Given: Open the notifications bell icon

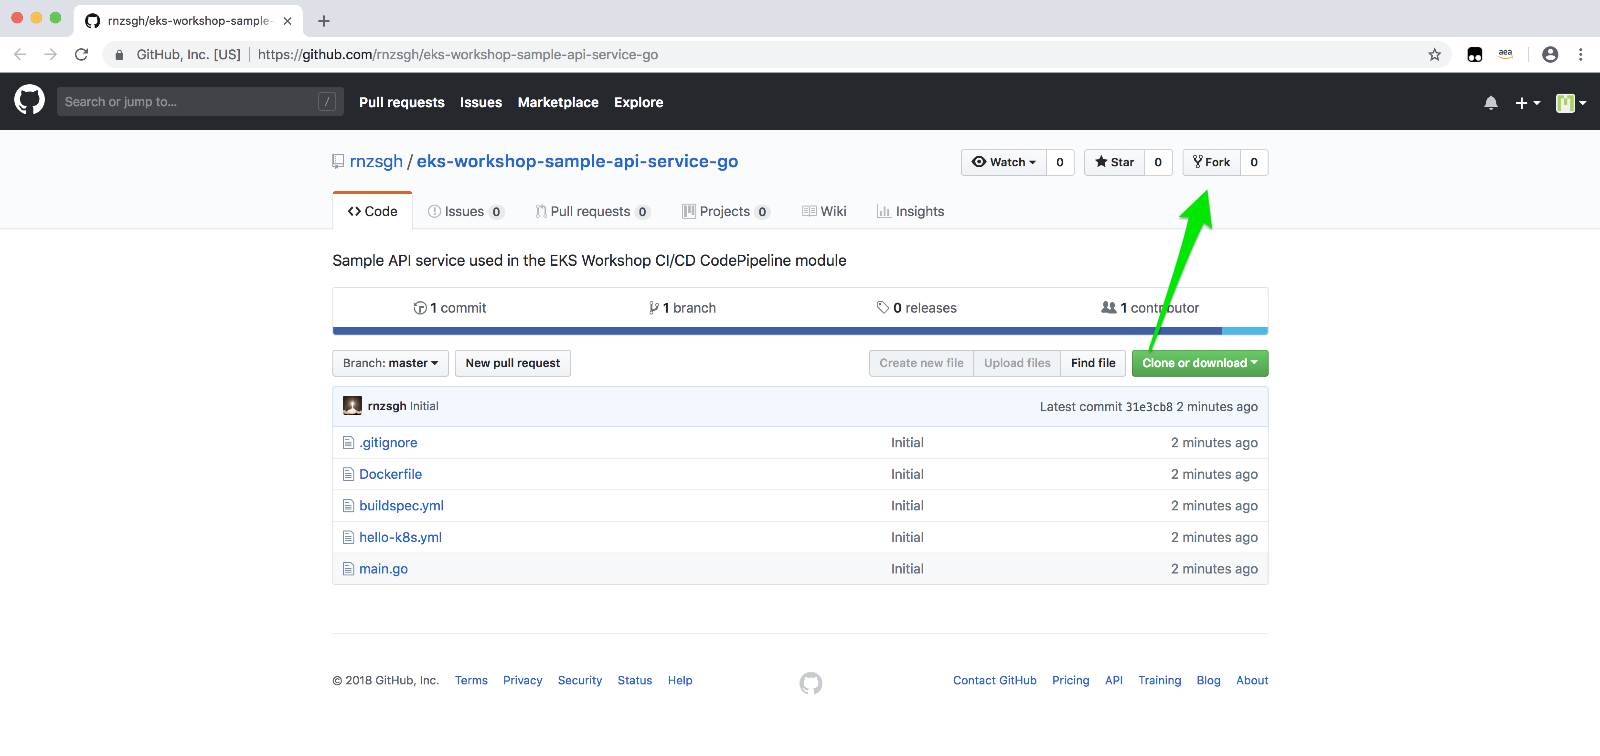Looking at the screenshot, I should pyautogui.click(x=1491, y=102).
